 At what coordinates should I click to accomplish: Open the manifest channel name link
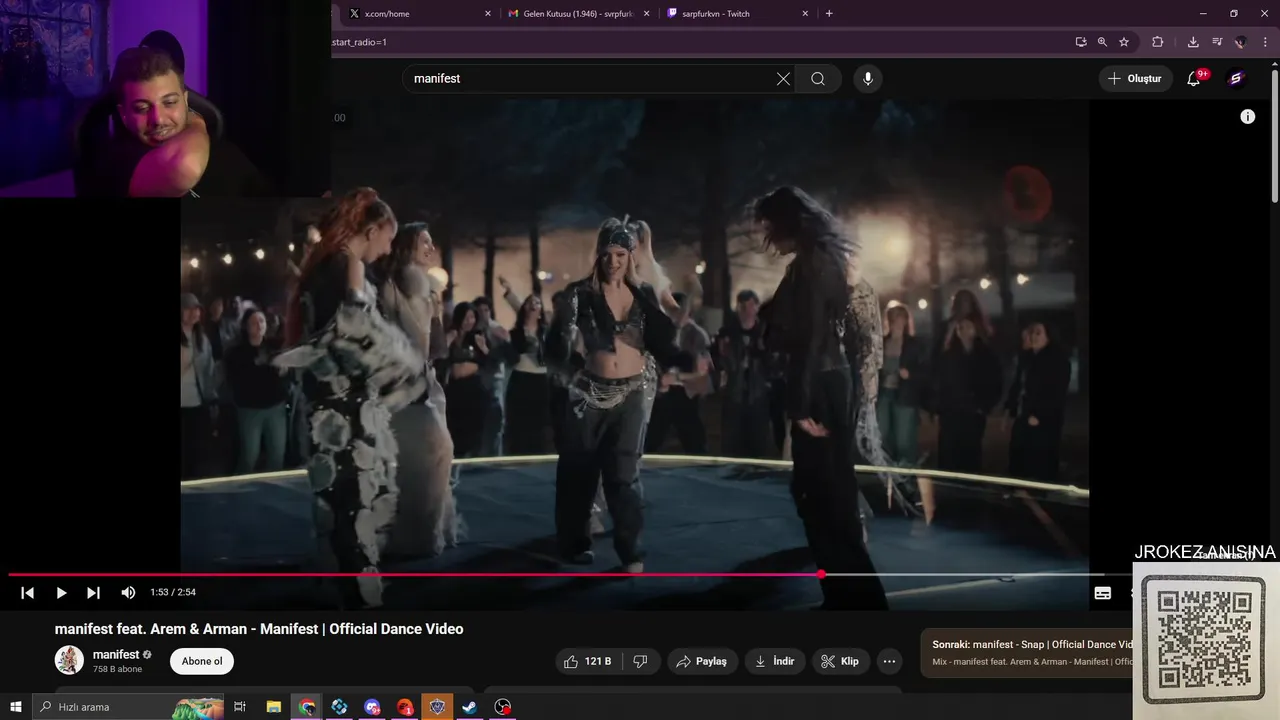pyautogui.click(x=116, y=655)
